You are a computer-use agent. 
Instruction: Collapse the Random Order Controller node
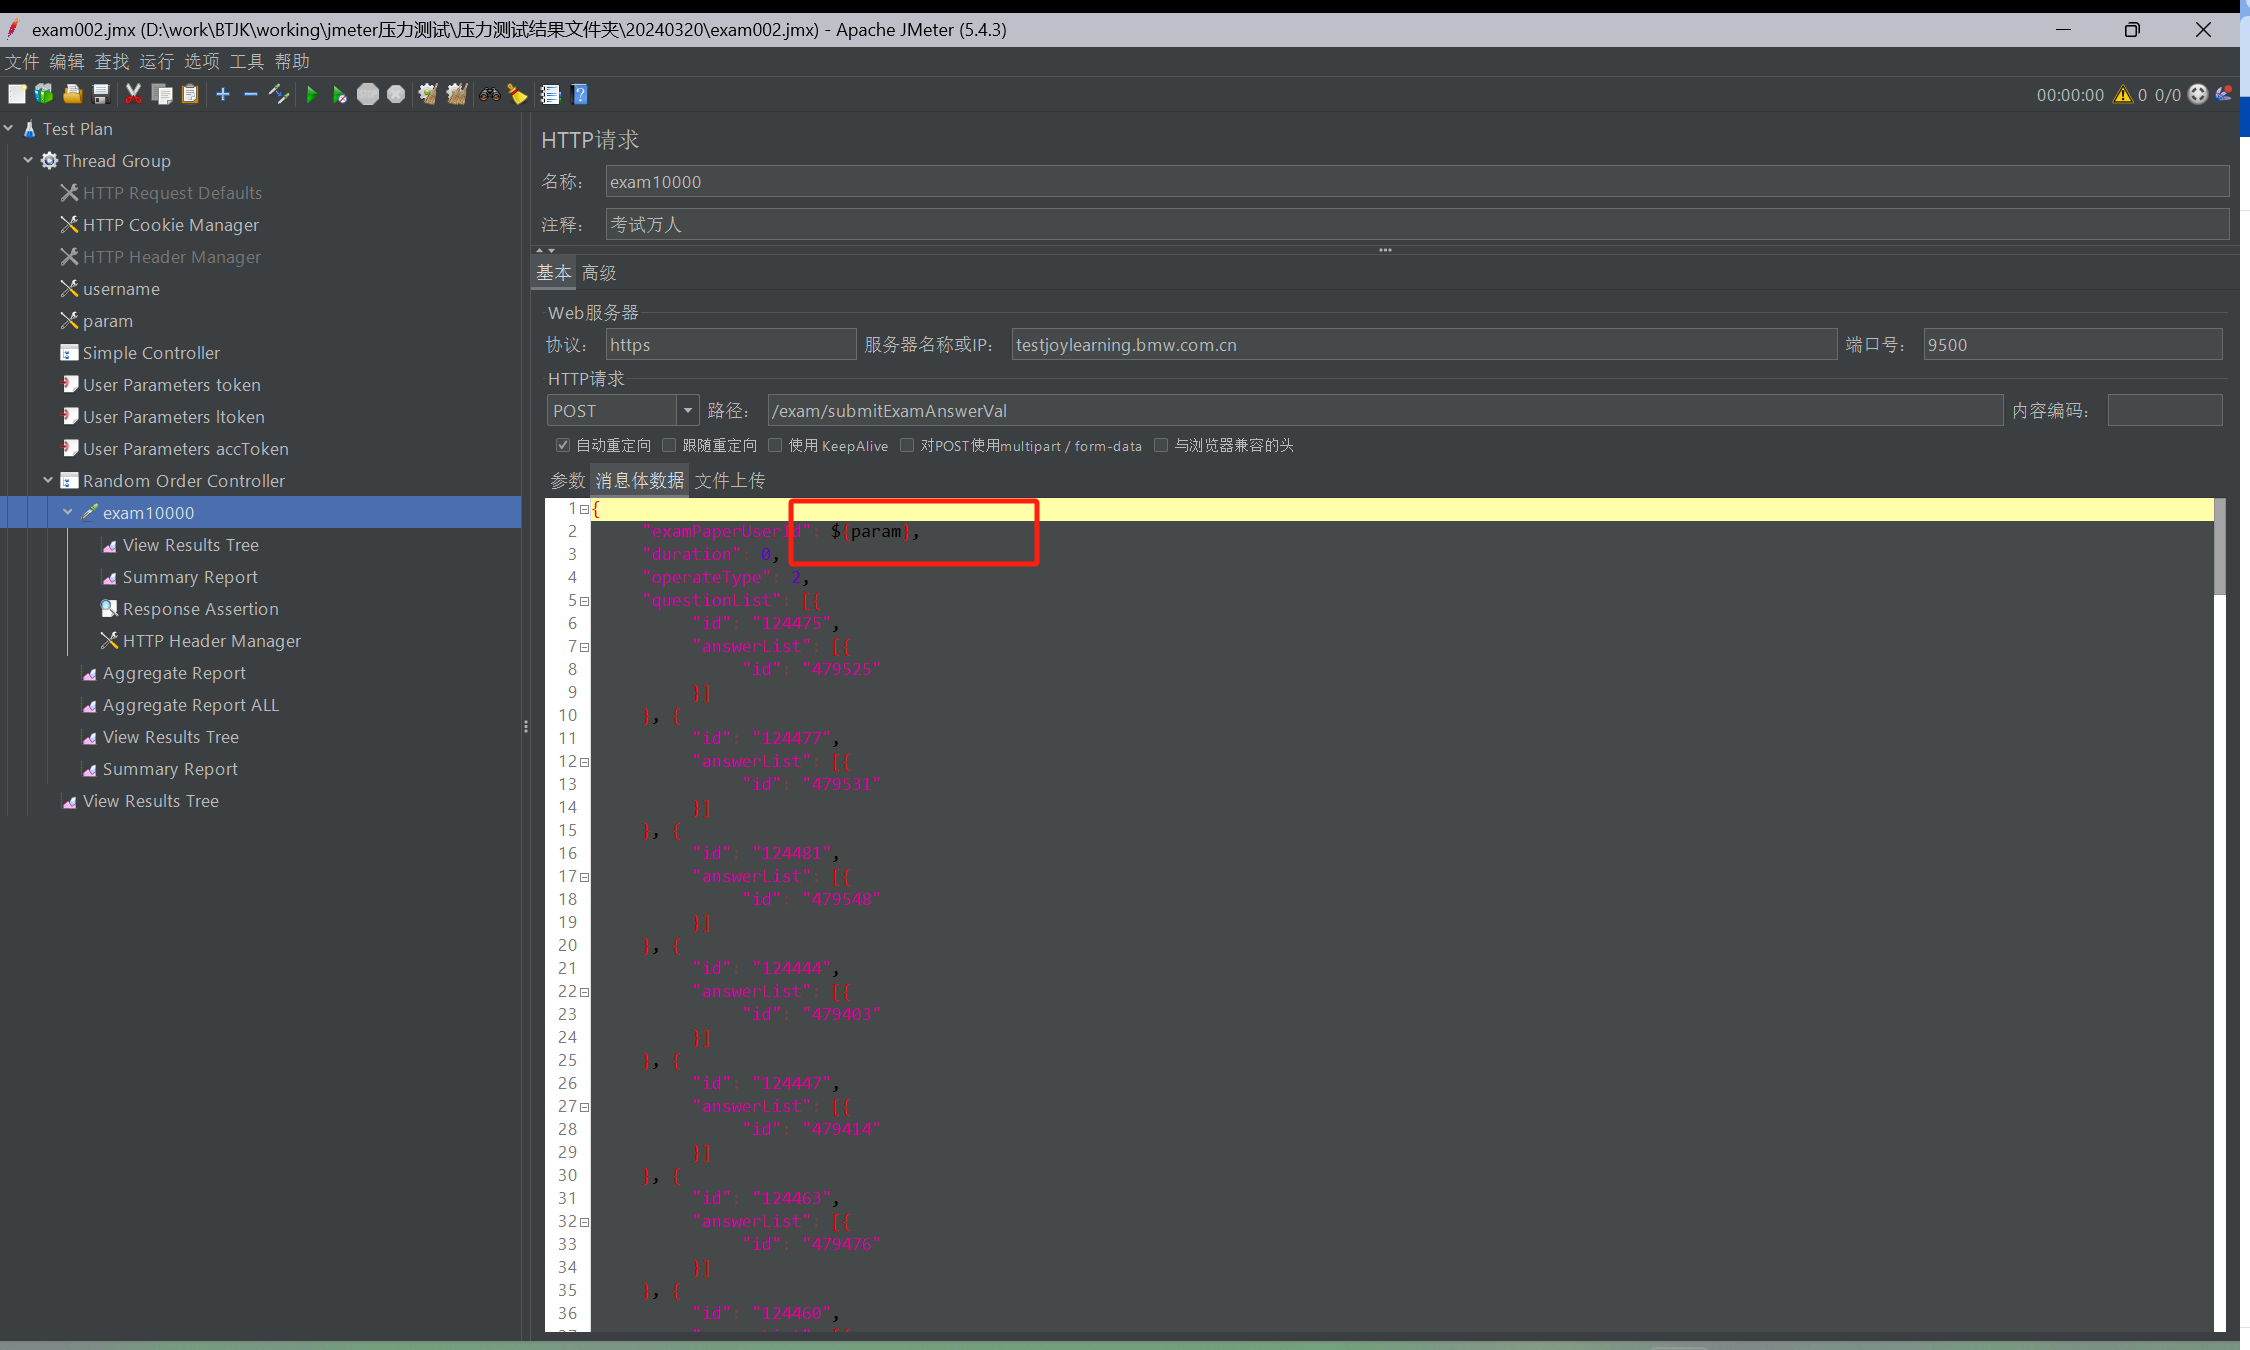click(48, 480)
